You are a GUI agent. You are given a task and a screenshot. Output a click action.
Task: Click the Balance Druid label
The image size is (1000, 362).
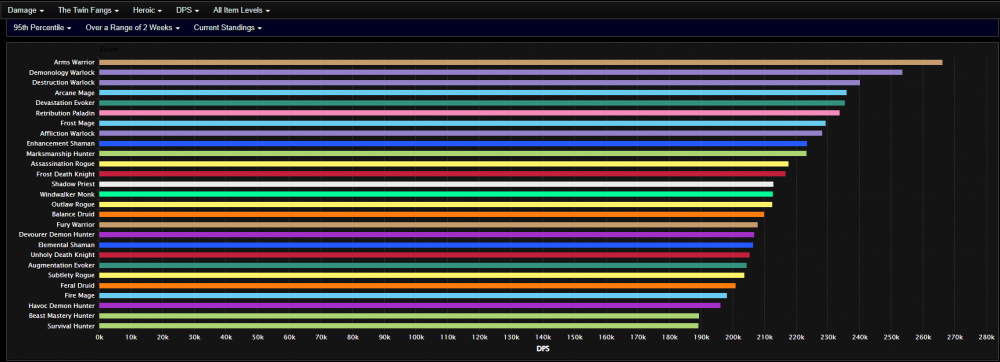tap(73, 215)
